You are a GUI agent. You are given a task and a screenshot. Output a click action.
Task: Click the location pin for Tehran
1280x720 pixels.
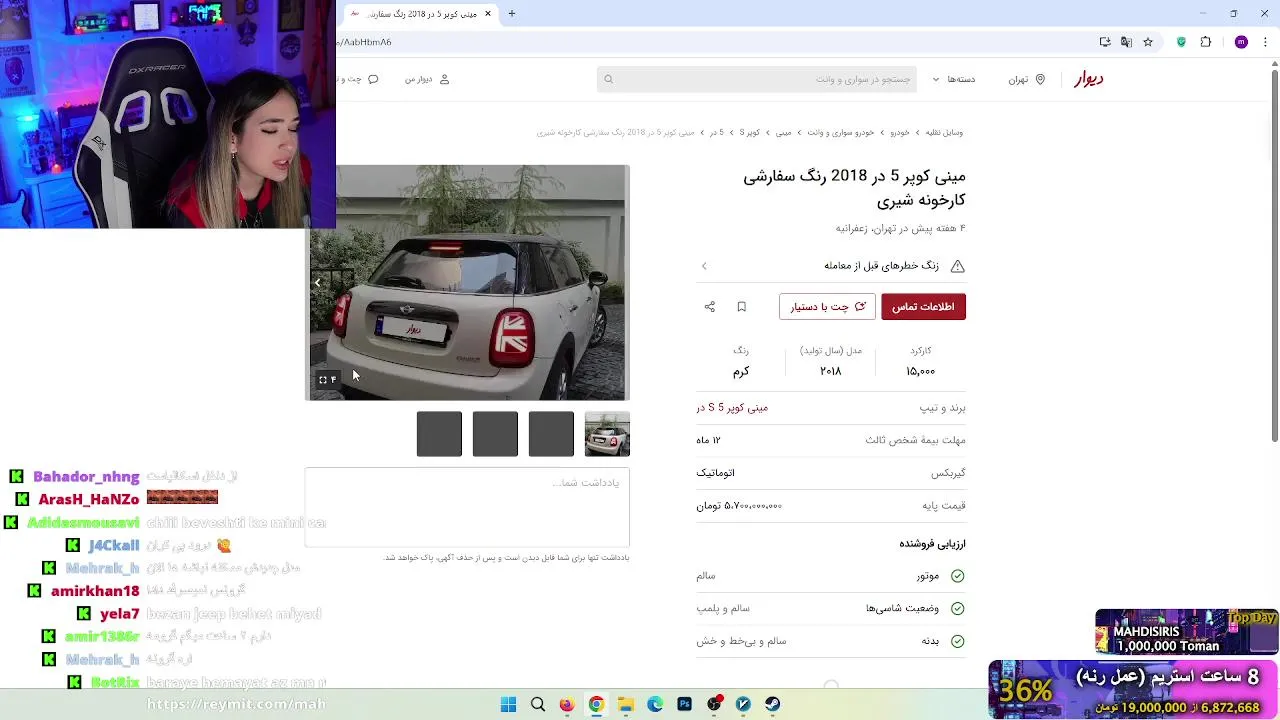tap(1040, 79)
